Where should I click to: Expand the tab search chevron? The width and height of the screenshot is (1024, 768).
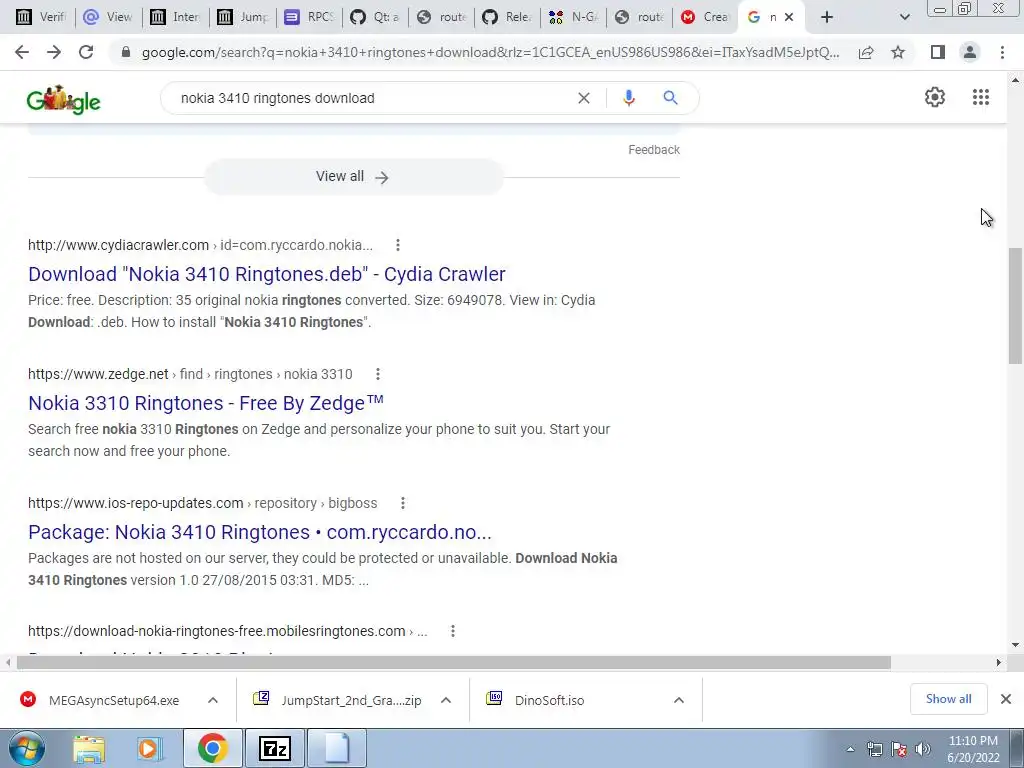904,17
